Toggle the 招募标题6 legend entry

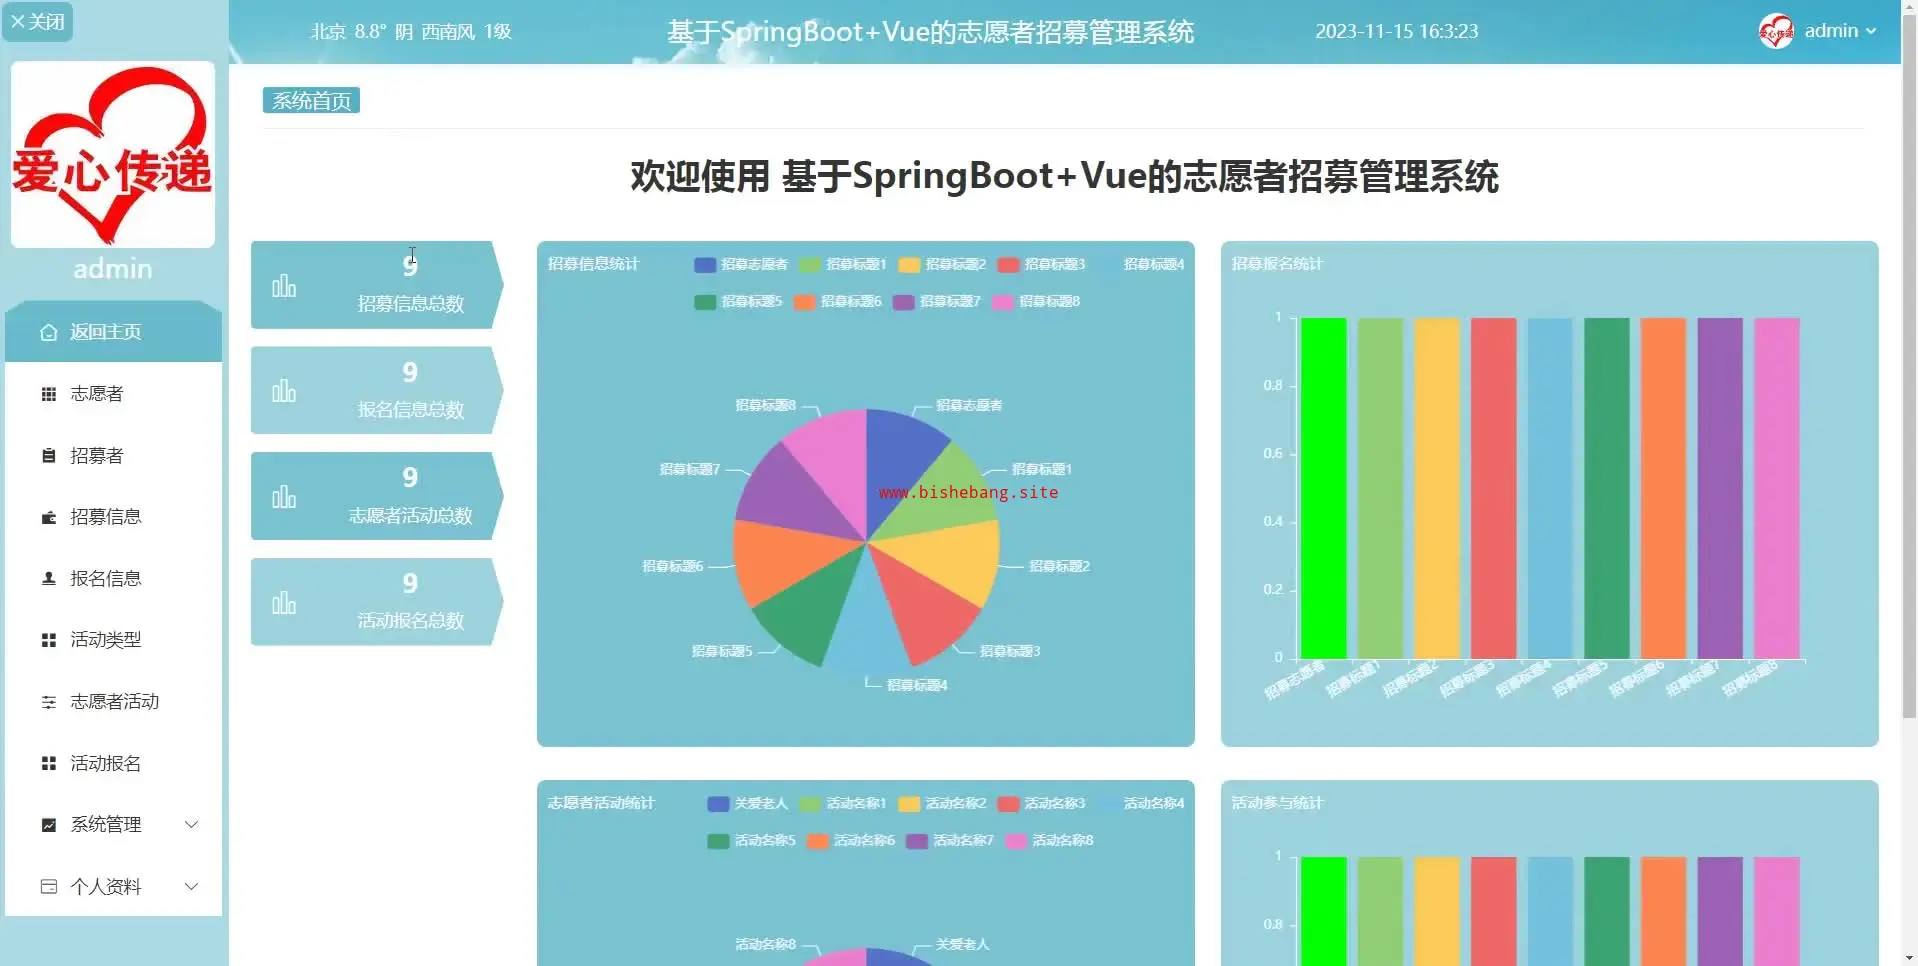pos(838,302)
